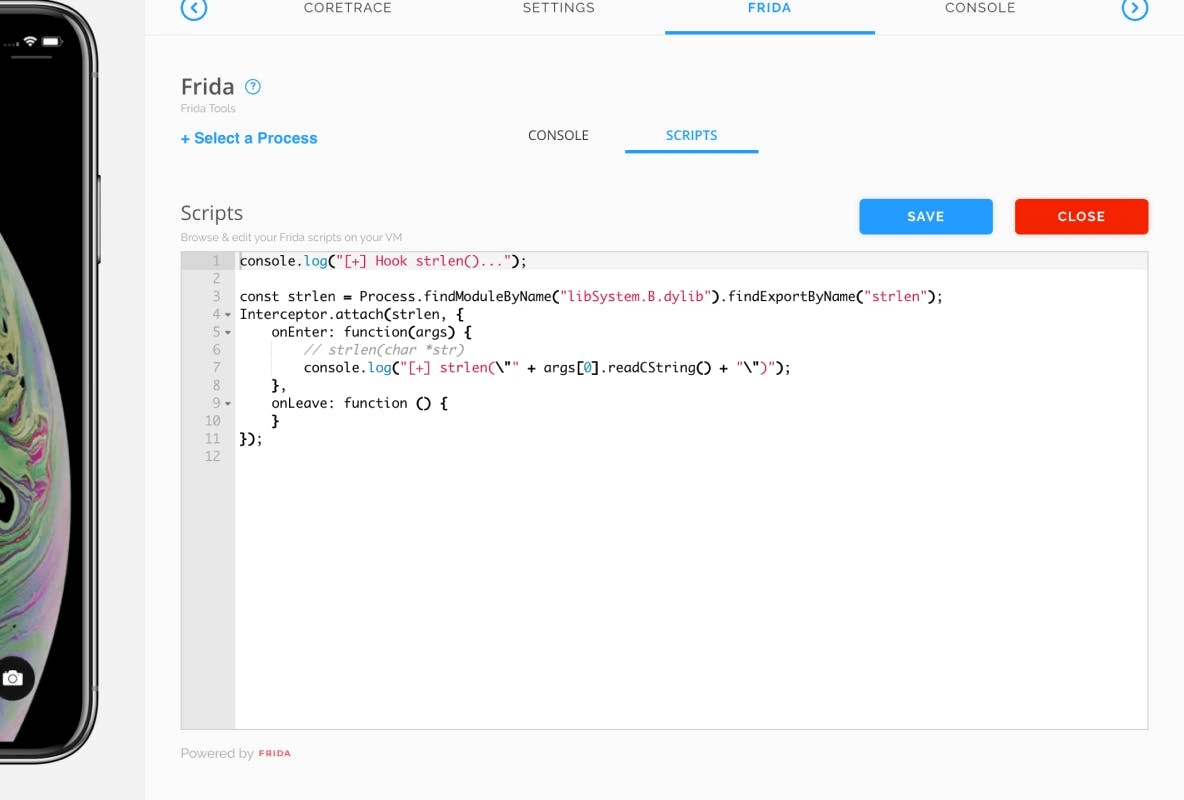Viewport: 1184px width, 800px height.
Task: Switch to the CORETRACE tab
Action: [347, 8]
